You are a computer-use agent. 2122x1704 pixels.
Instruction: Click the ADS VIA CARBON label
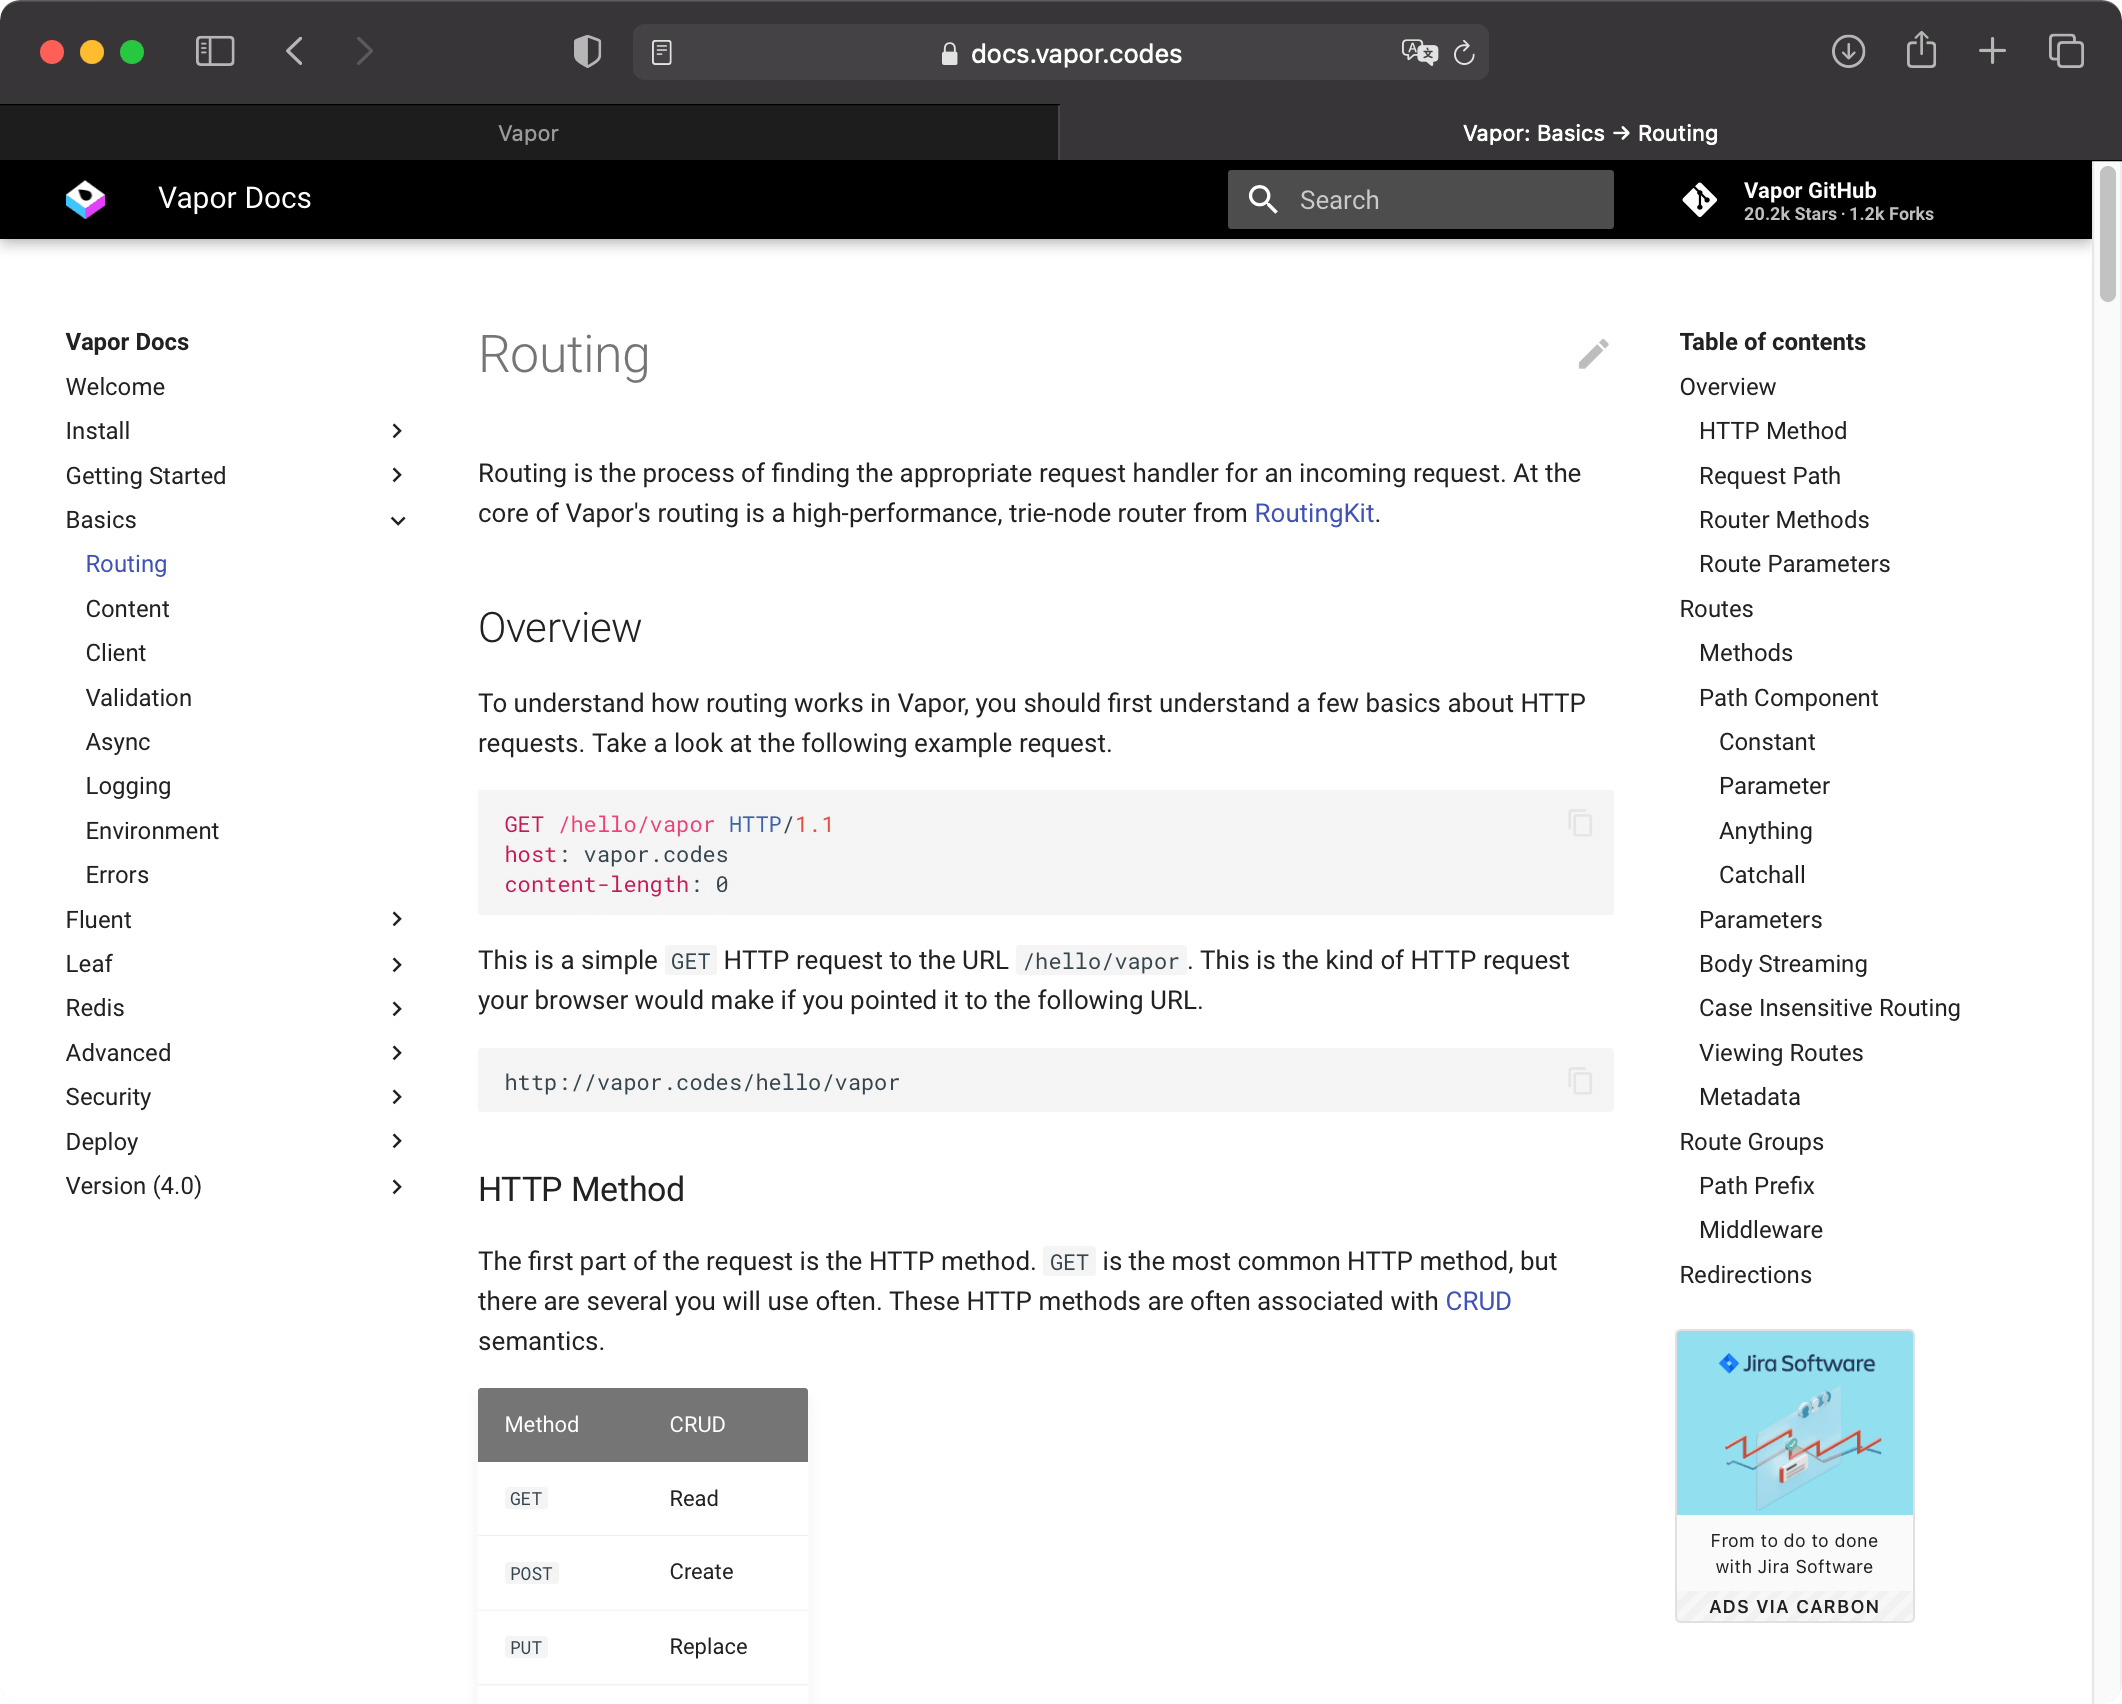pos(1794,1606)
